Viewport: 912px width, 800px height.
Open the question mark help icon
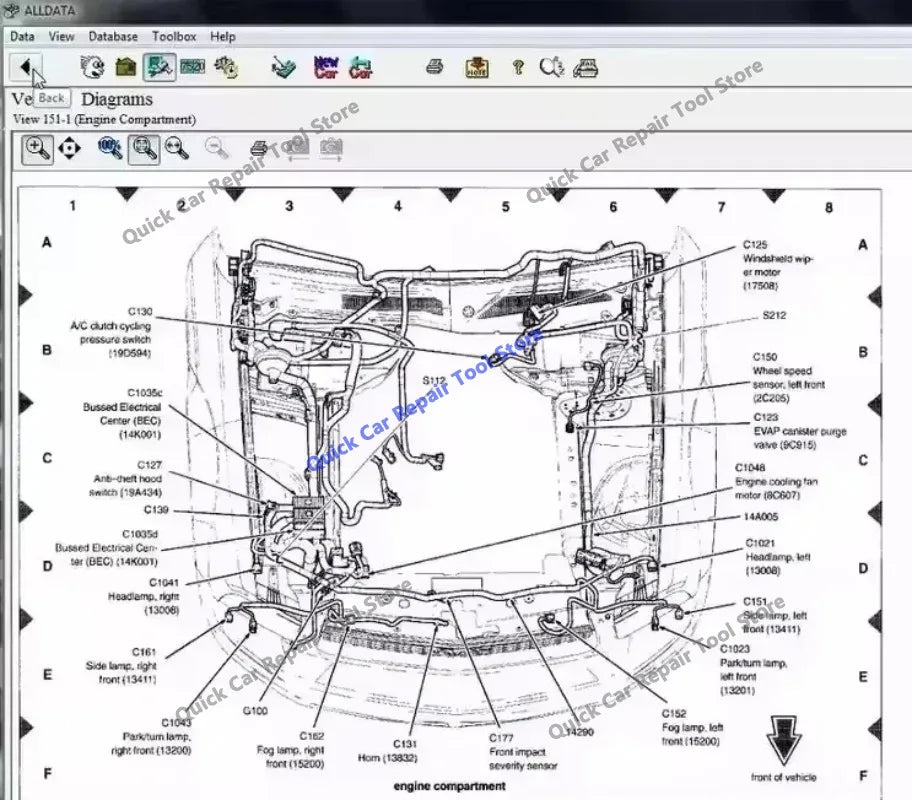point(518,67)
